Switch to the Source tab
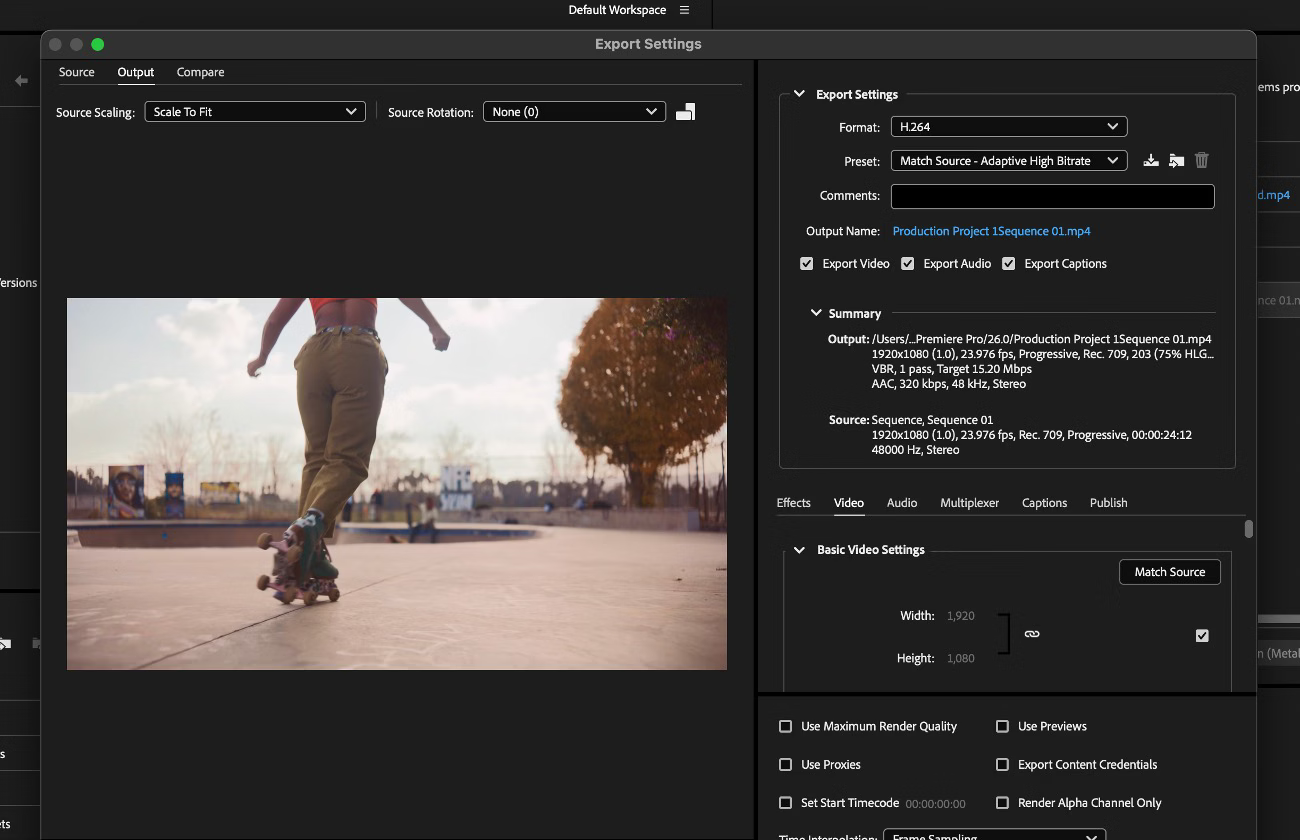The height and width of the screenshot is (840, 1300). (x=77, y=72)
